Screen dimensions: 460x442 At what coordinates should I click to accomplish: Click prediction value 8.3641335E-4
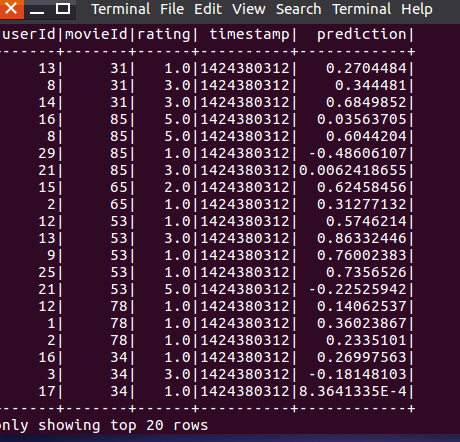[x=353, y=392]
